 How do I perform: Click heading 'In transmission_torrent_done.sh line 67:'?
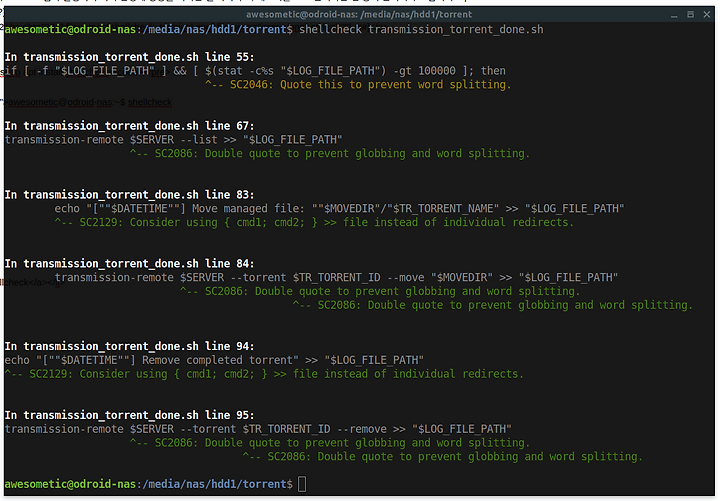click(x=129, y=126)
